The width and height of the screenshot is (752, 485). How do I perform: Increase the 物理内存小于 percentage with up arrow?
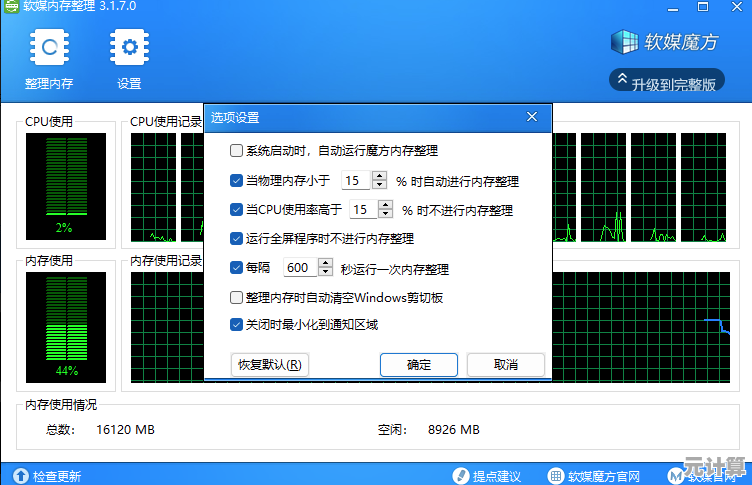[x=379, y=176]
